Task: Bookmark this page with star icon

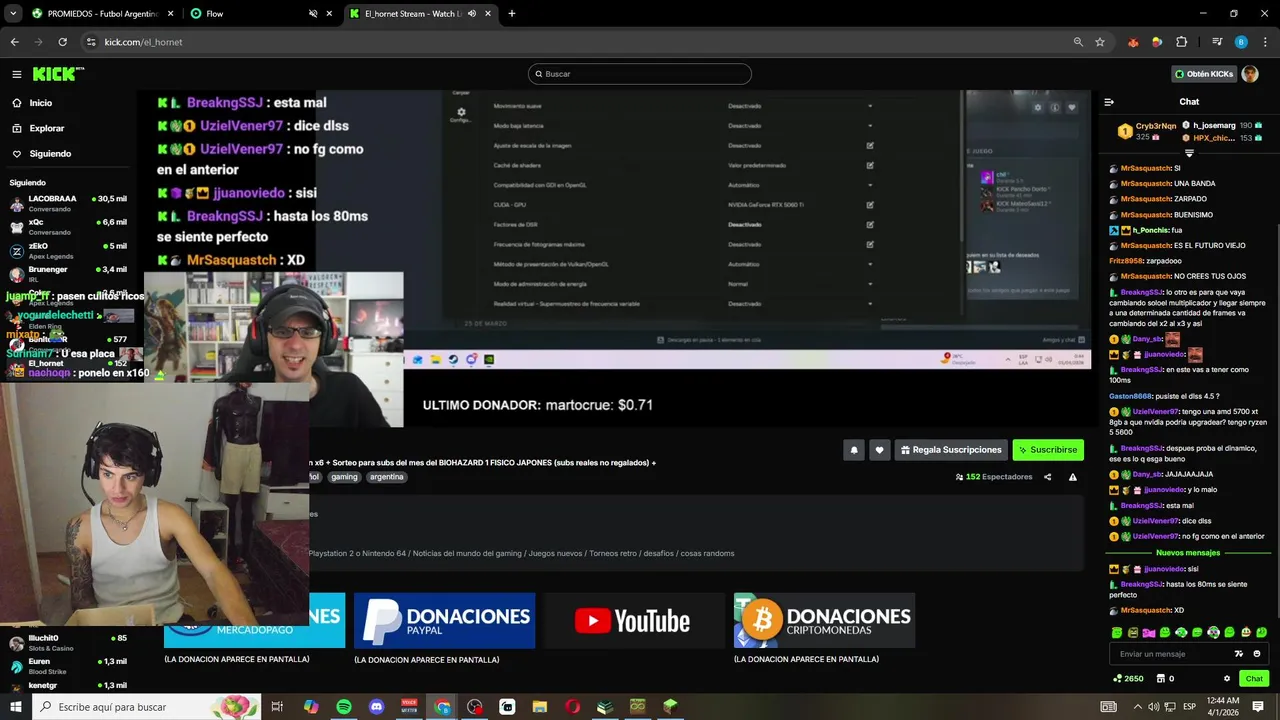Action: tap(1100, 42)
